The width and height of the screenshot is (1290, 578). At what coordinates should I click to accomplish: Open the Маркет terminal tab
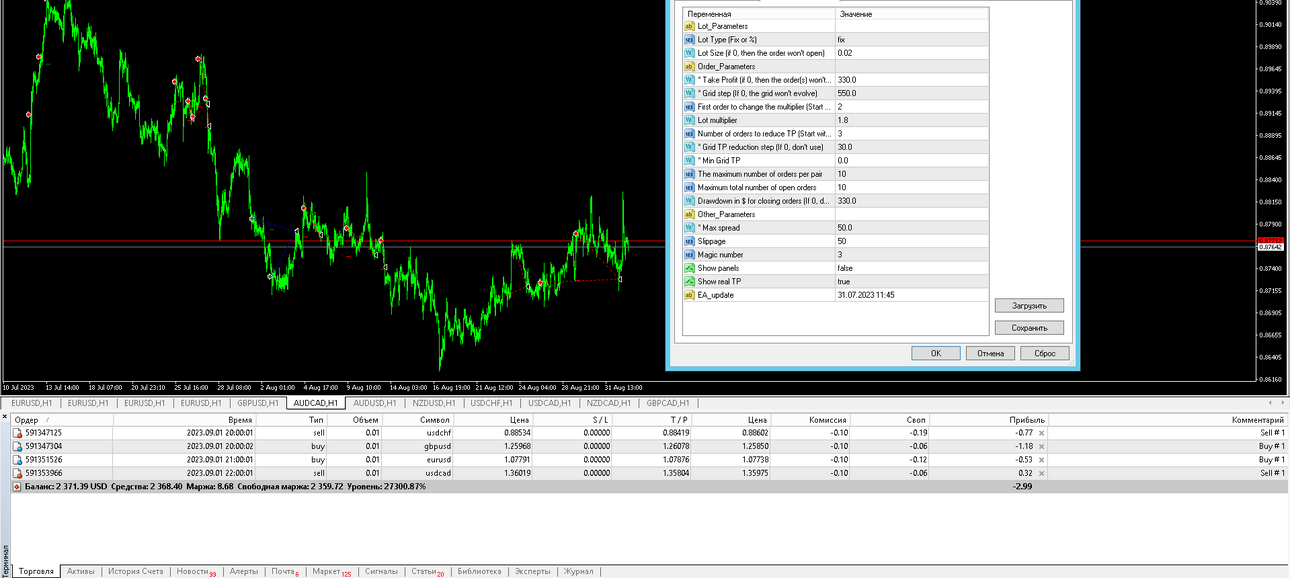[332, 571]
